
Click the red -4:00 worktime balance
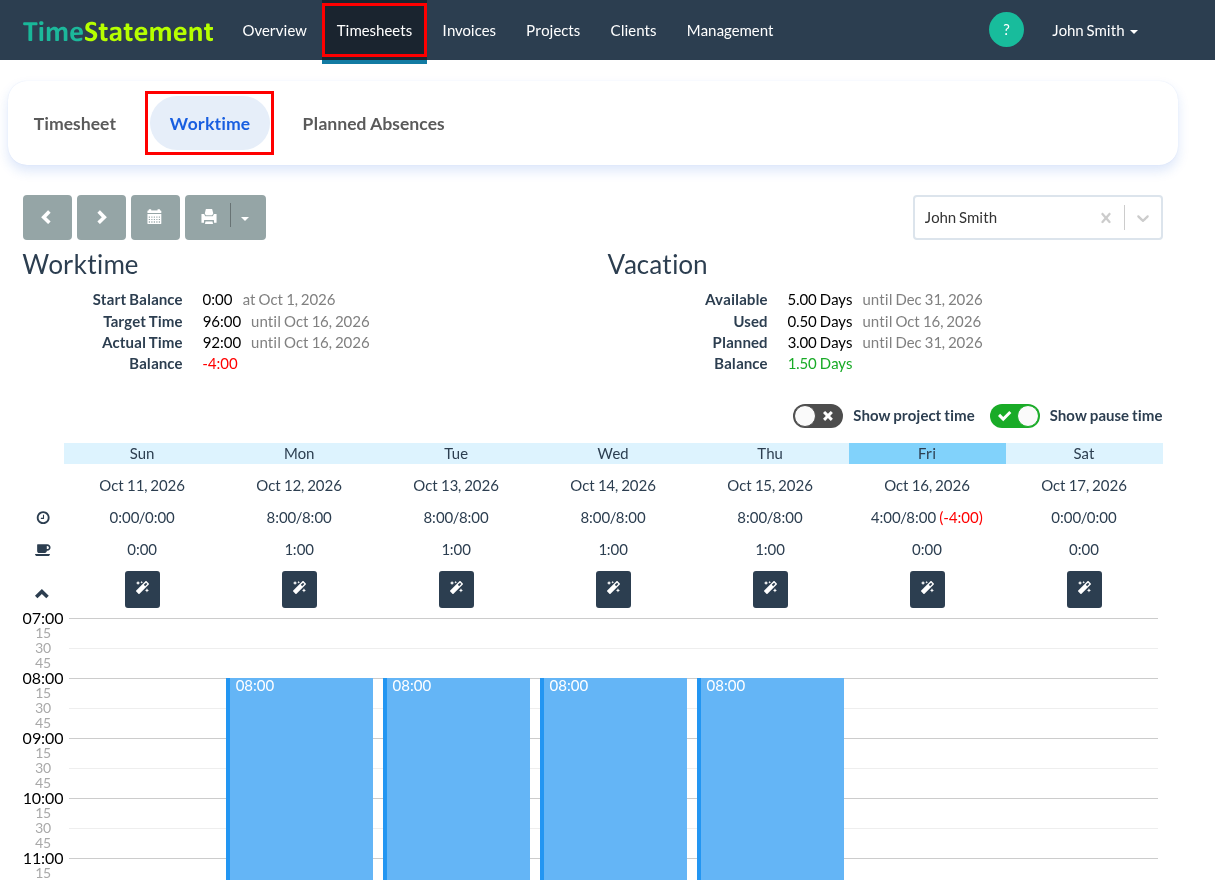pos(220,364)
